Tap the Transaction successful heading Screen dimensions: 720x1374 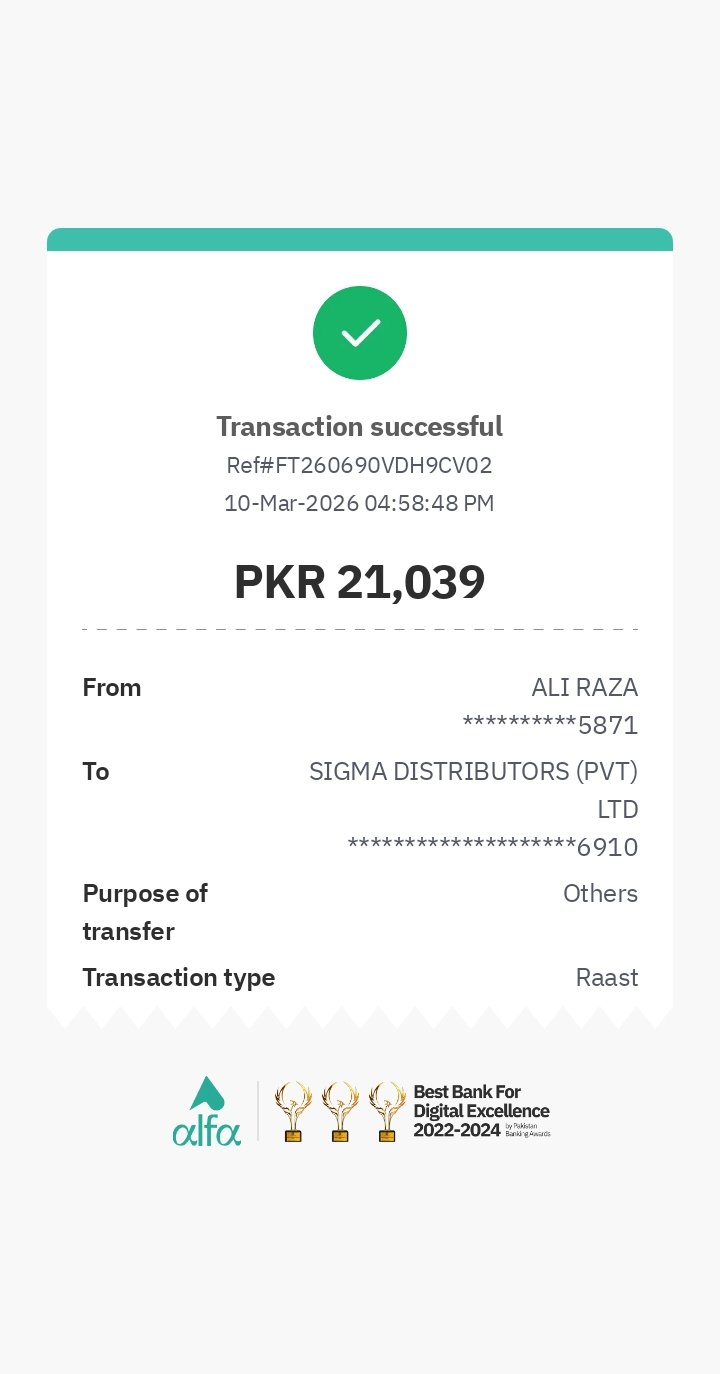point(360,427)
